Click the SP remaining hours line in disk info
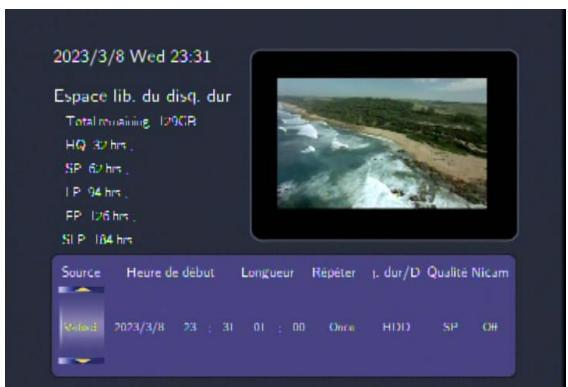The height and width of the screenshot is (387, 568). click(96, 168)
